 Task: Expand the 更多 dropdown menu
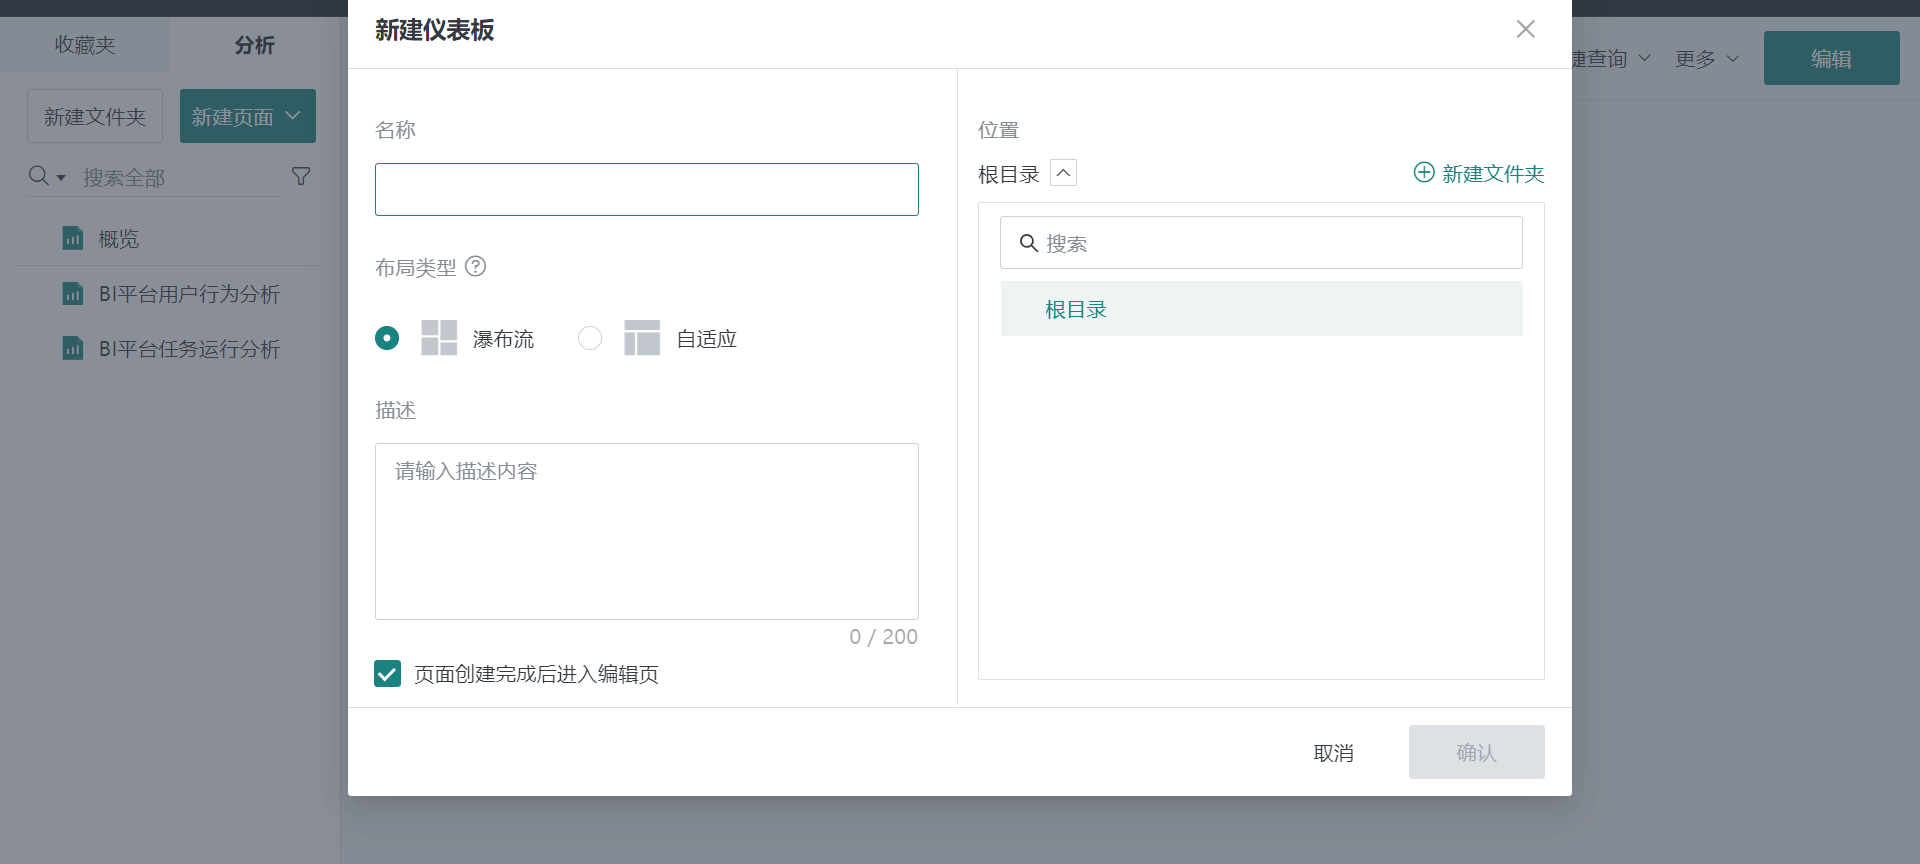1707,59
